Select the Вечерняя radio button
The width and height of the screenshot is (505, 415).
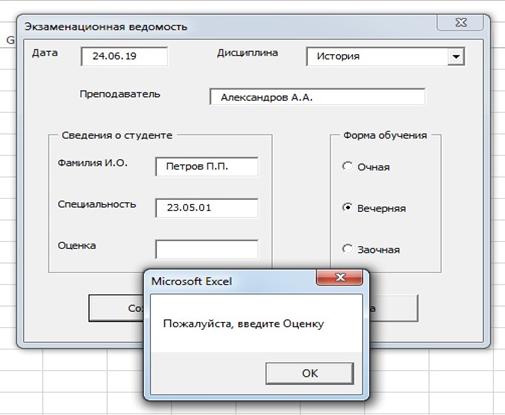(347, 208)
